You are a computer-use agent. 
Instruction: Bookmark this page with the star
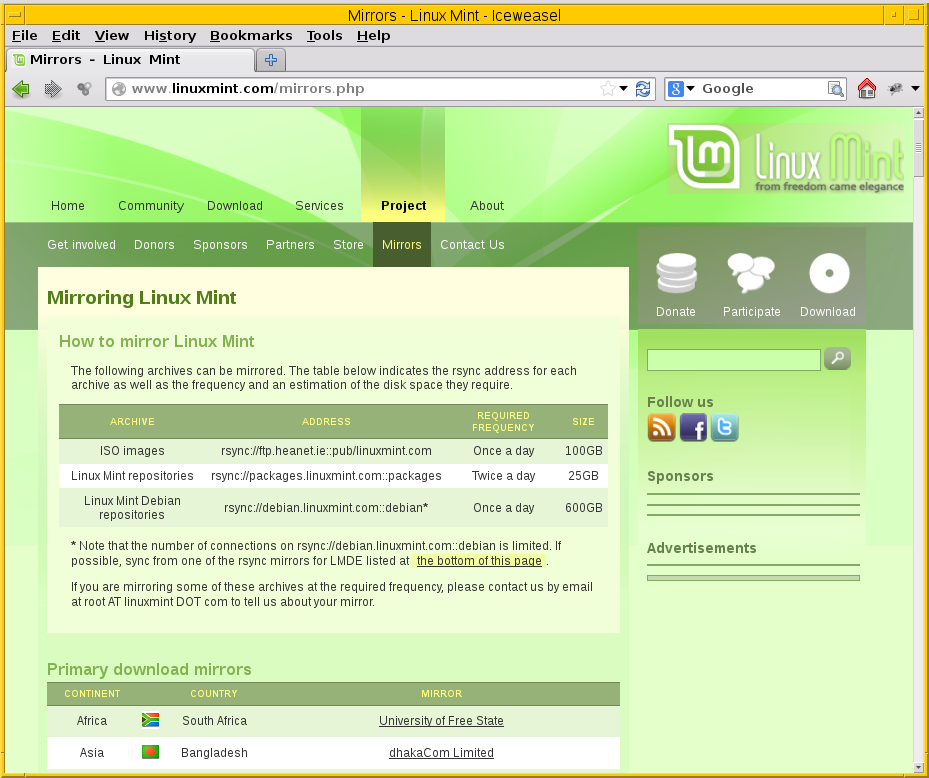click(x=609, y=88)
